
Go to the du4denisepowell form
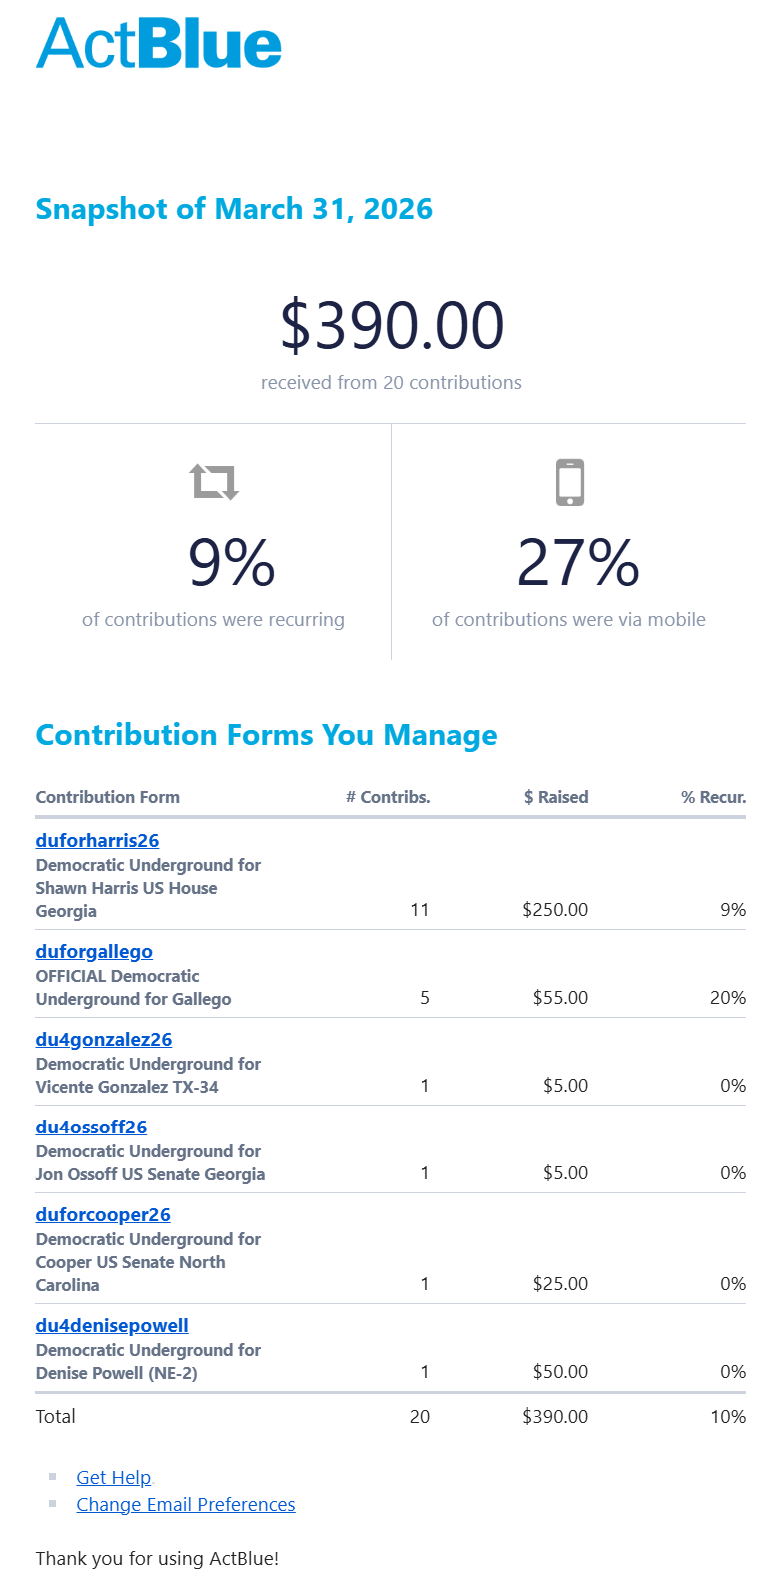112,1326
